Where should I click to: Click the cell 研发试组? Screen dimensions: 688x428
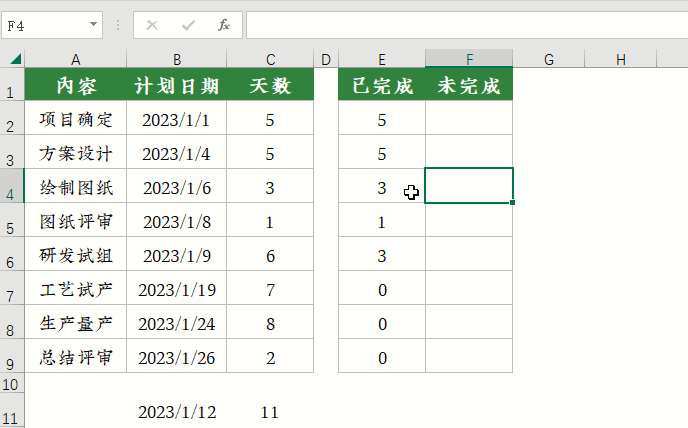click(75, 254)
